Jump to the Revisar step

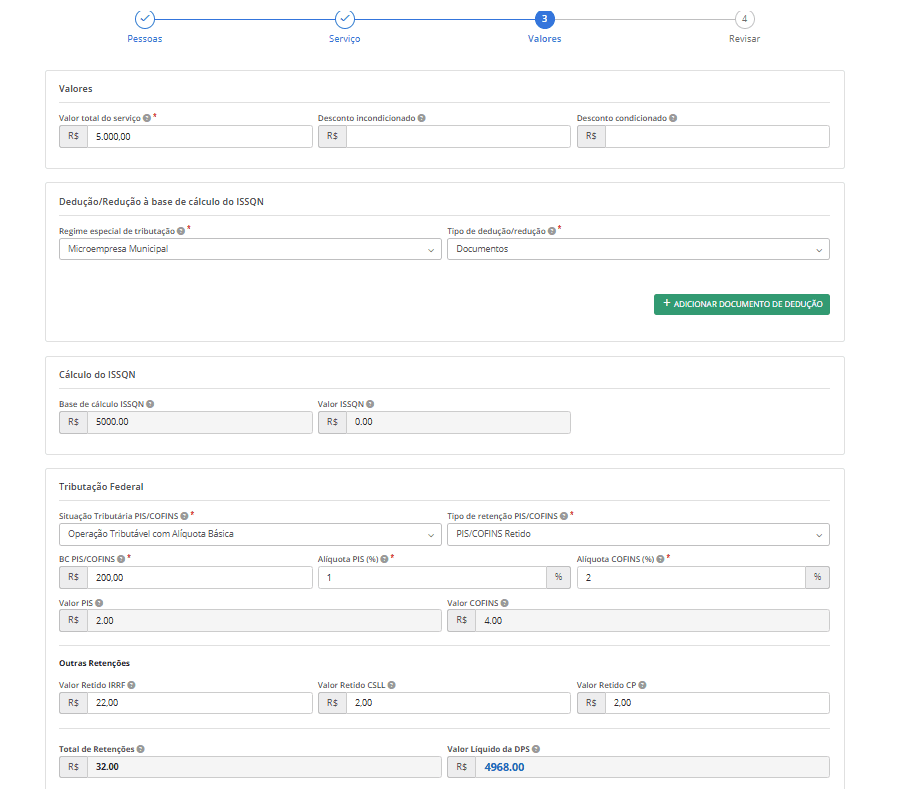coord(744,19)
